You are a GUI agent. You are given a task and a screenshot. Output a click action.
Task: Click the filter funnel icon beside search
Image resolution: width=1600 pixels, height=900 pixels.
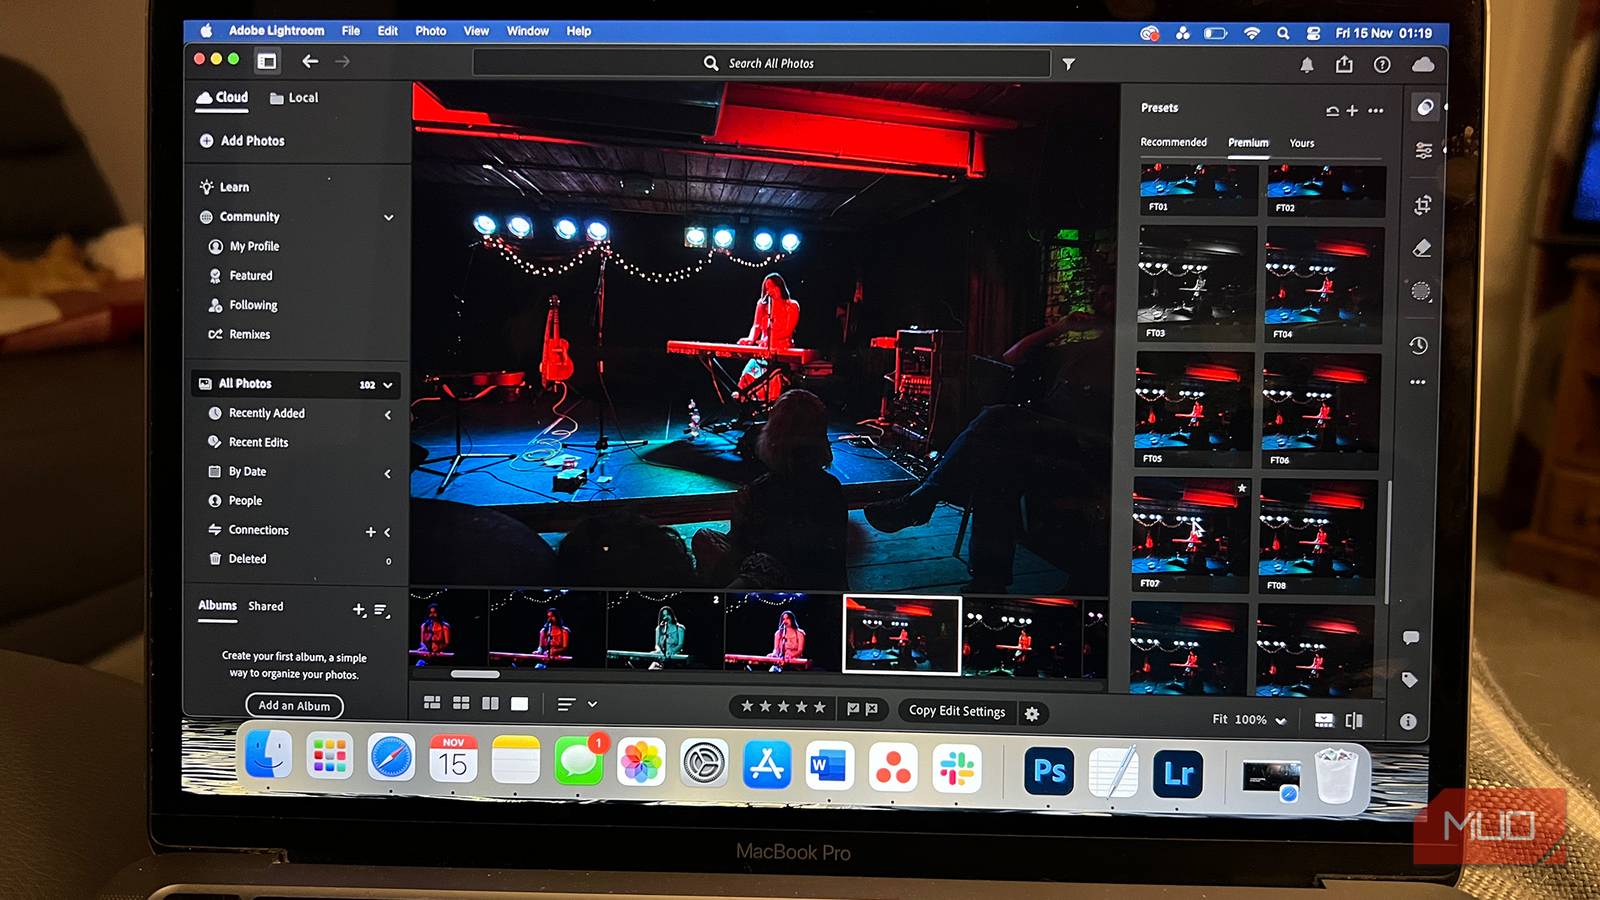1068,64
